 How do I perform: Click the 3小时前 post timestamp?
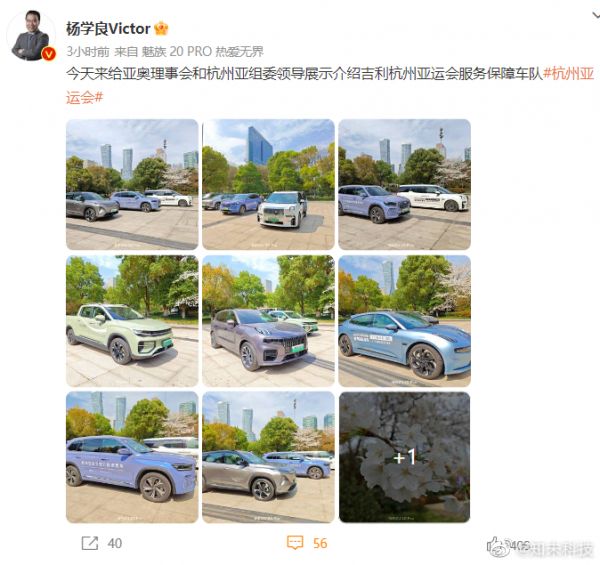88,52
